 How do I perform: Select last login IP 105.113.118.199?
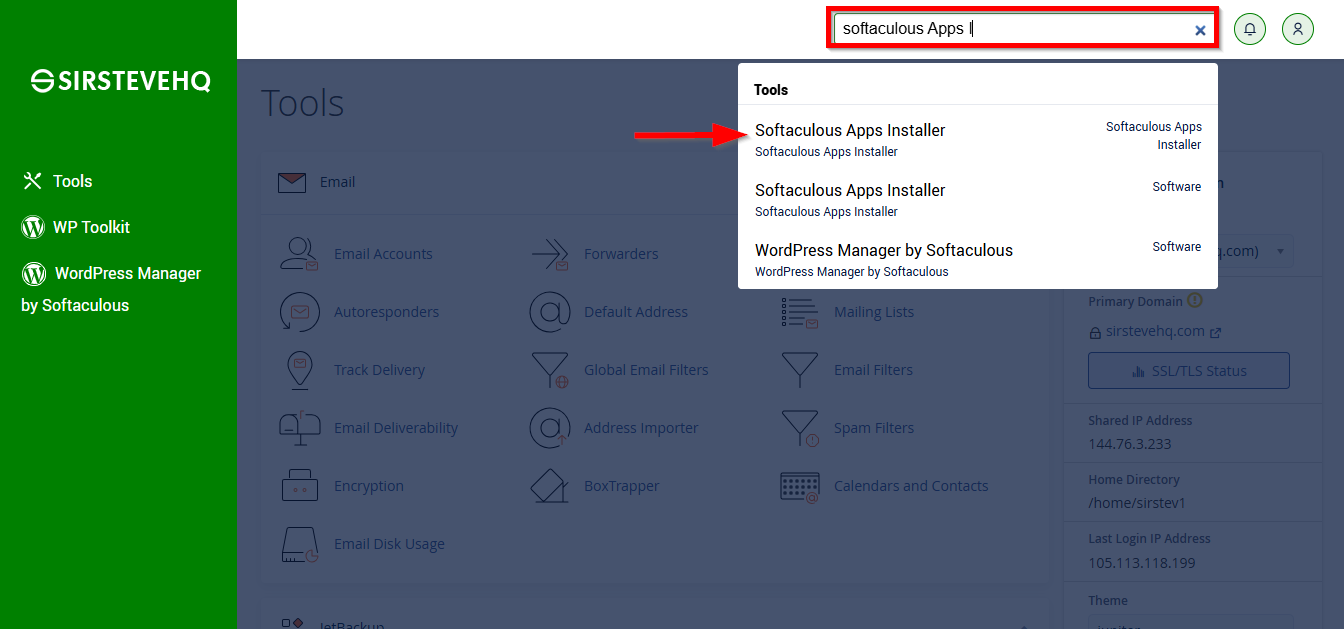[x=1144, y=562]
